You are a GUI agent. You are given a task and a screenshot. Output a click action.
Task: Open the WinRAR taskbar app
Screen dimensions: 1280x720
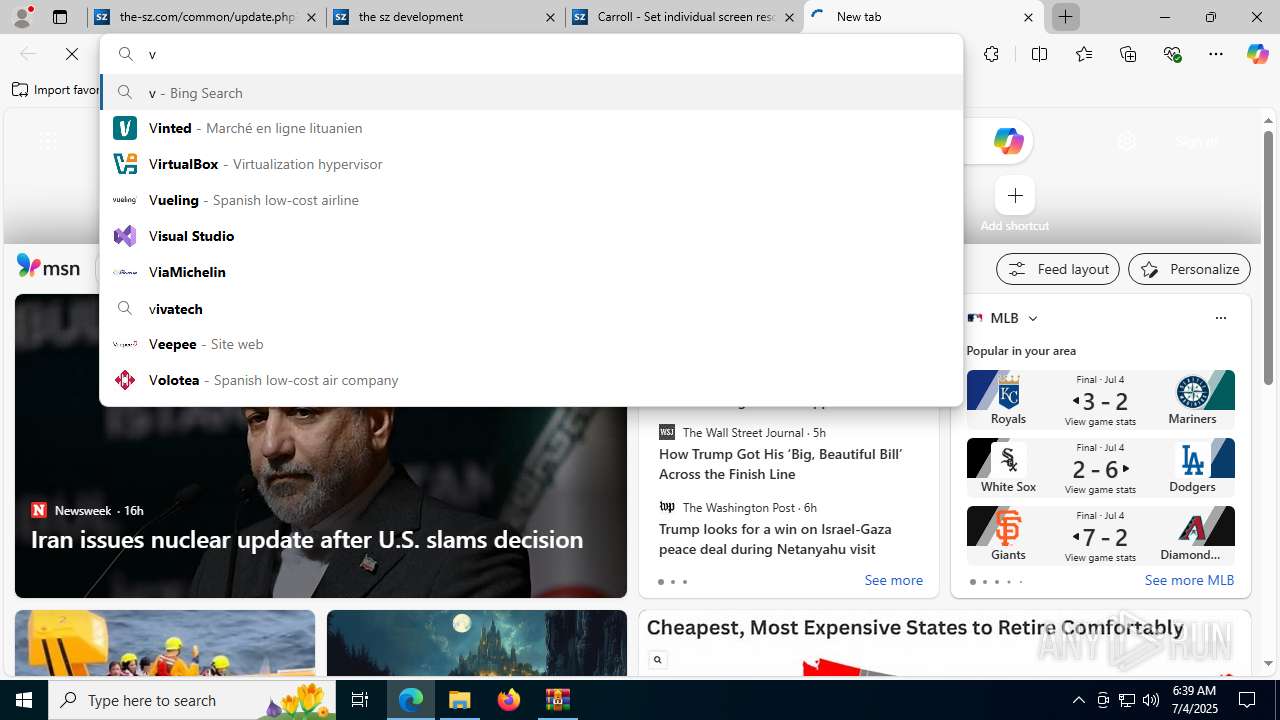(557, 700)
